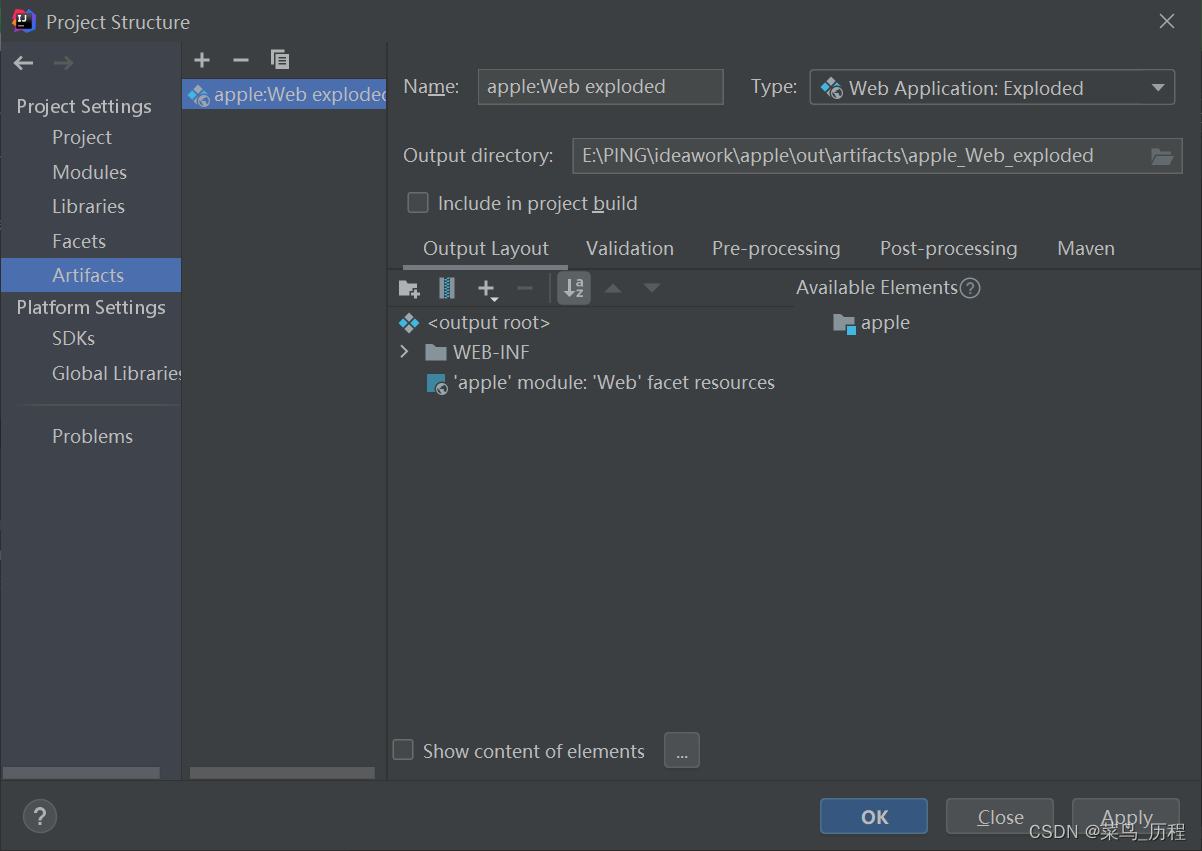Toggle alphabetical sorting of output elements
Image resolution: width=1202 pixels, height=851 pixels.
click(x=573, y=288)
